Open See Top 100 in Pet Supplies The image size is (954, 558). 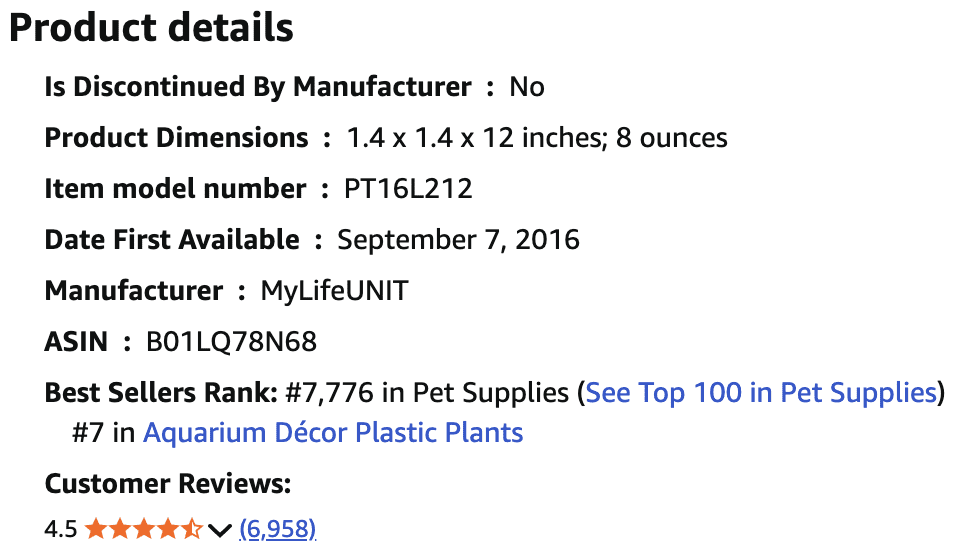click(760, 392)
